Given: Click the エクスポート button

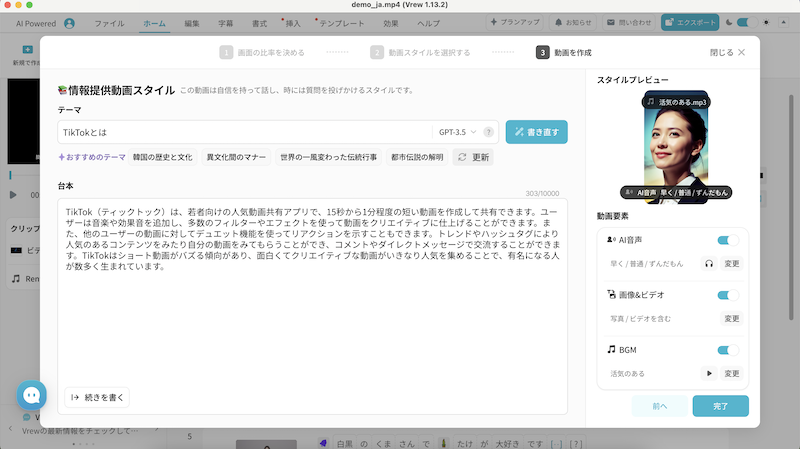Looking at the screenshot, I should pos(690,22).
